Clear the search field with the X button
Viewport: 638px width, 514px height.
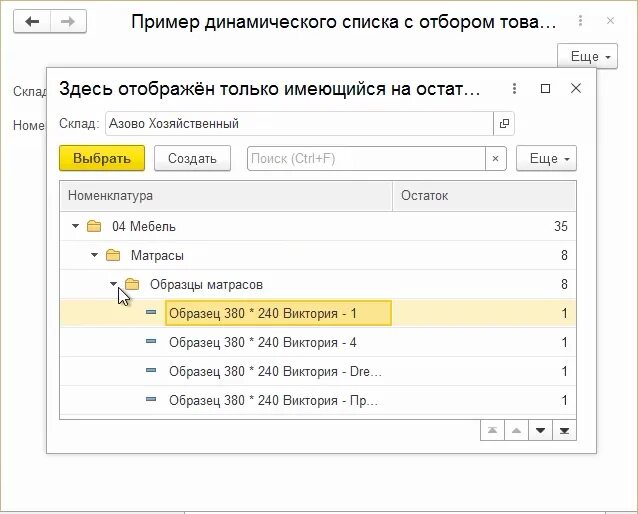pyautogui.click(x=496, y=158)
